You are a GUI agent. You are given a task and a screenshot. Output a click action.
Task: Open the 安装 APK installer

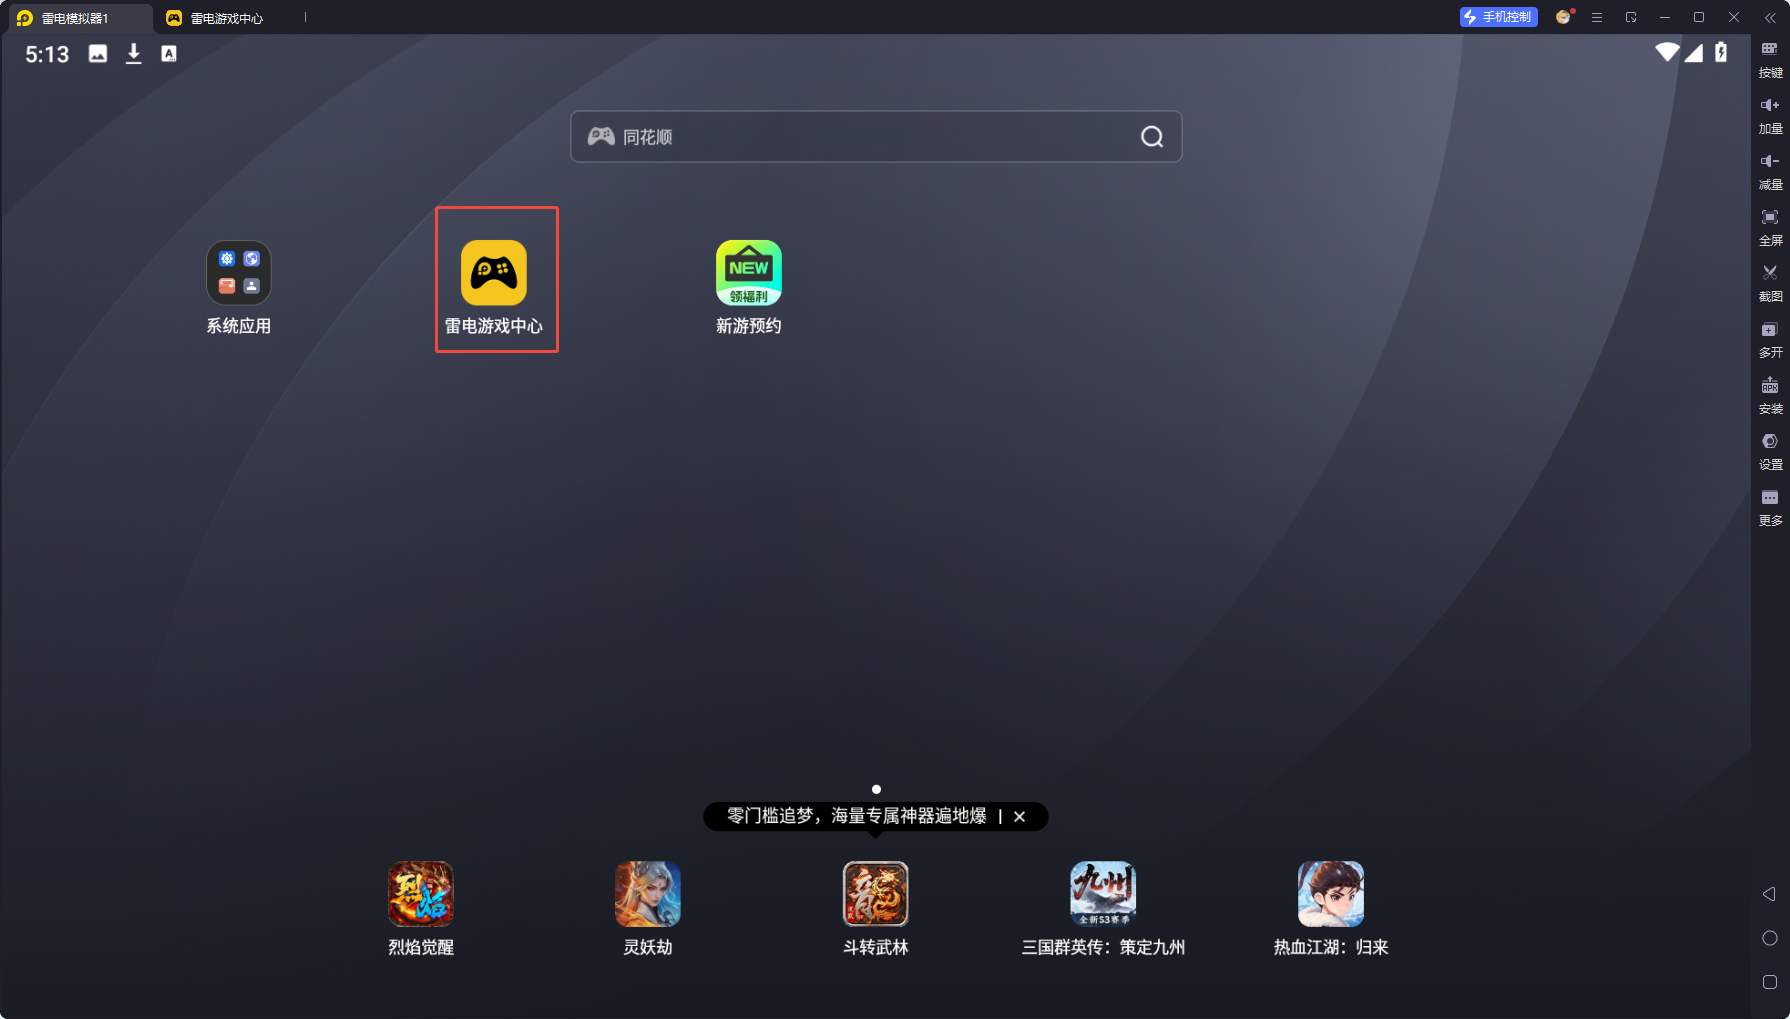pyautogui.click(x=1770, y=396)
